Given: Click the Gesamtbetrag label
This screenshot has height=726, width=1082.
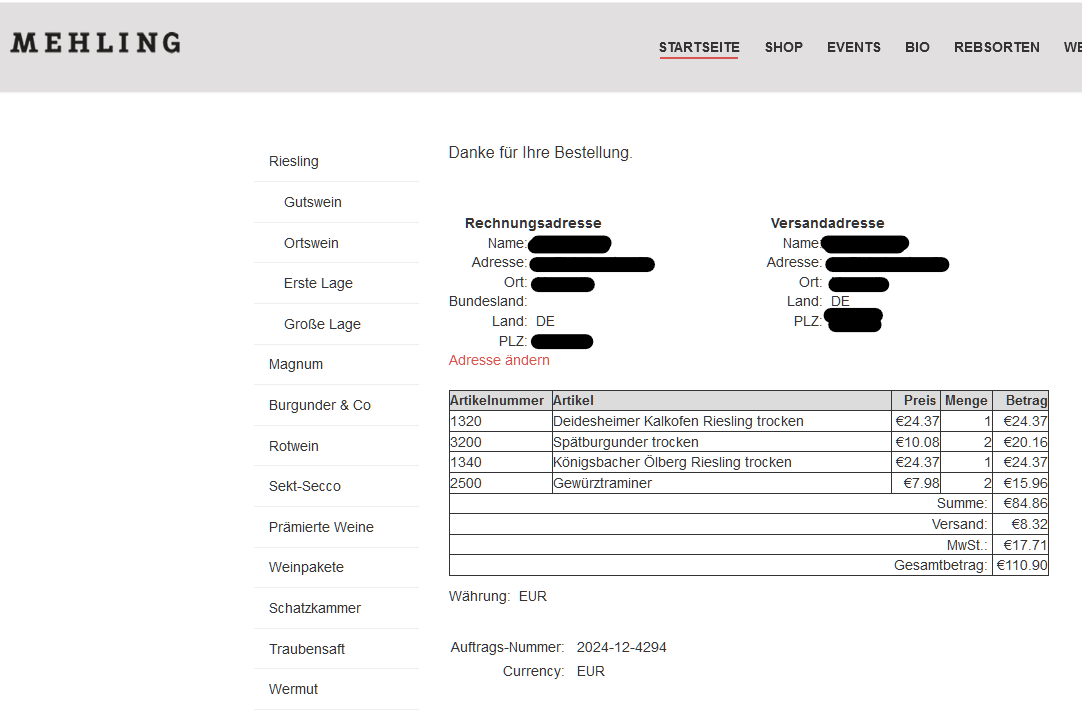Looking at the screenshot, I should 941,565.
